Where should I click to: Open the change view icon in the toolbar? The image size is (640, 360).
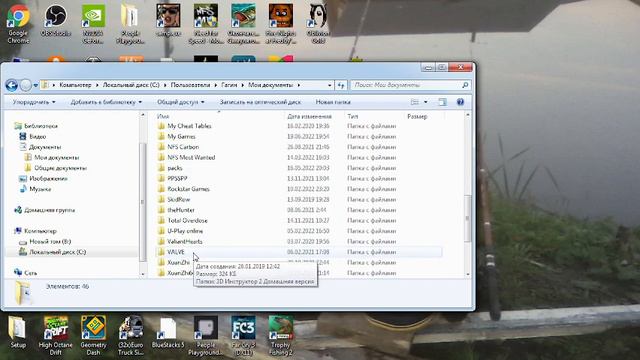click(x=415, y=102)
